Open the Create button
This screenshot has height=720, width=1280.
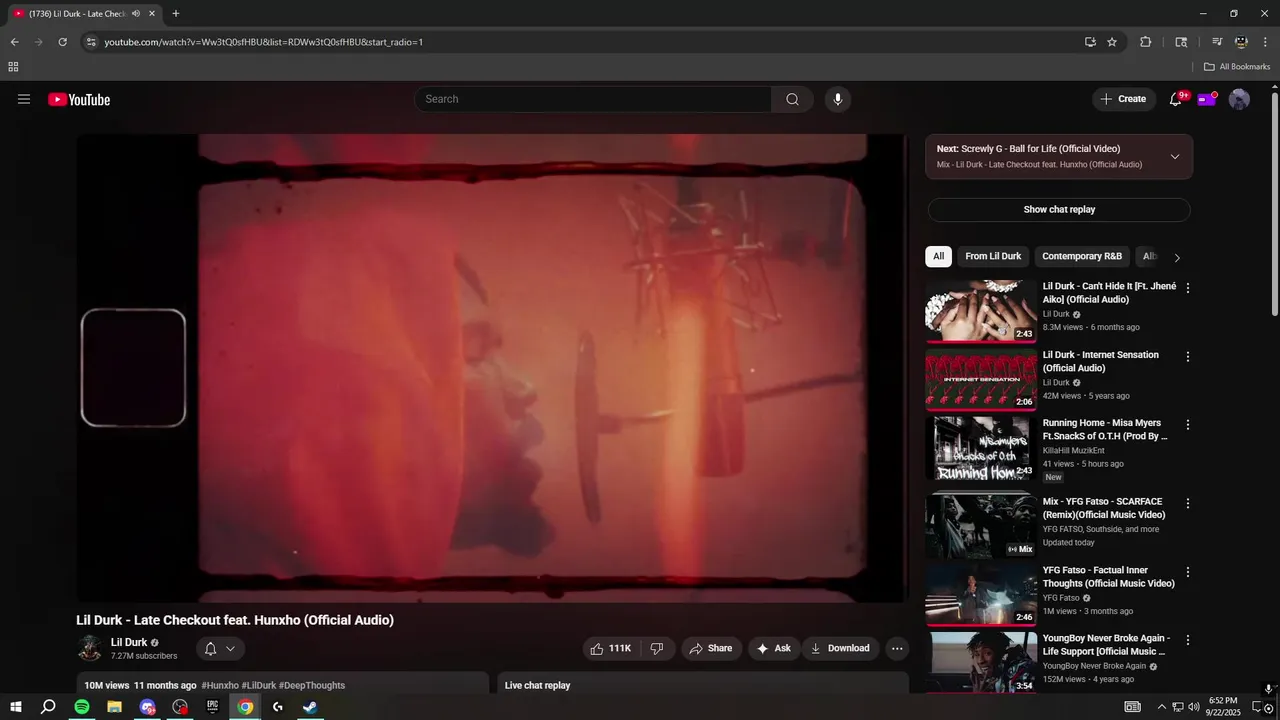pyautogui.click(x=1124, y=99)
